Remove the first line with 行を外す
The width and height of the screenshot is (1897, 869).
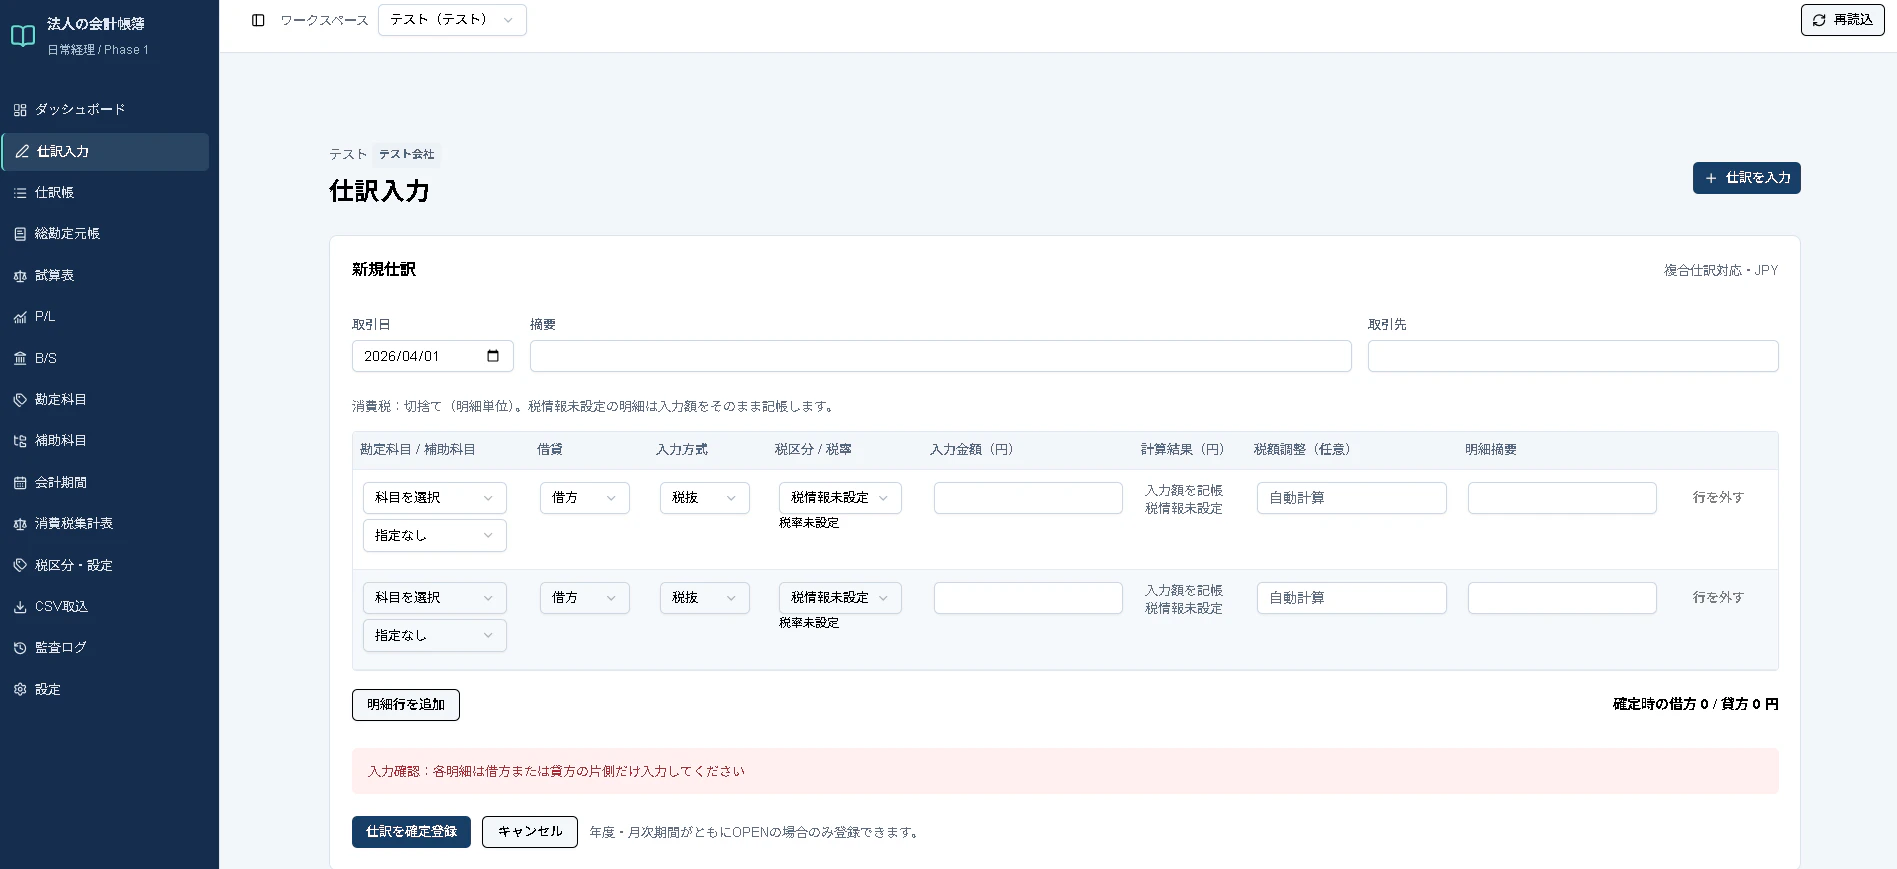point(1718,498)
